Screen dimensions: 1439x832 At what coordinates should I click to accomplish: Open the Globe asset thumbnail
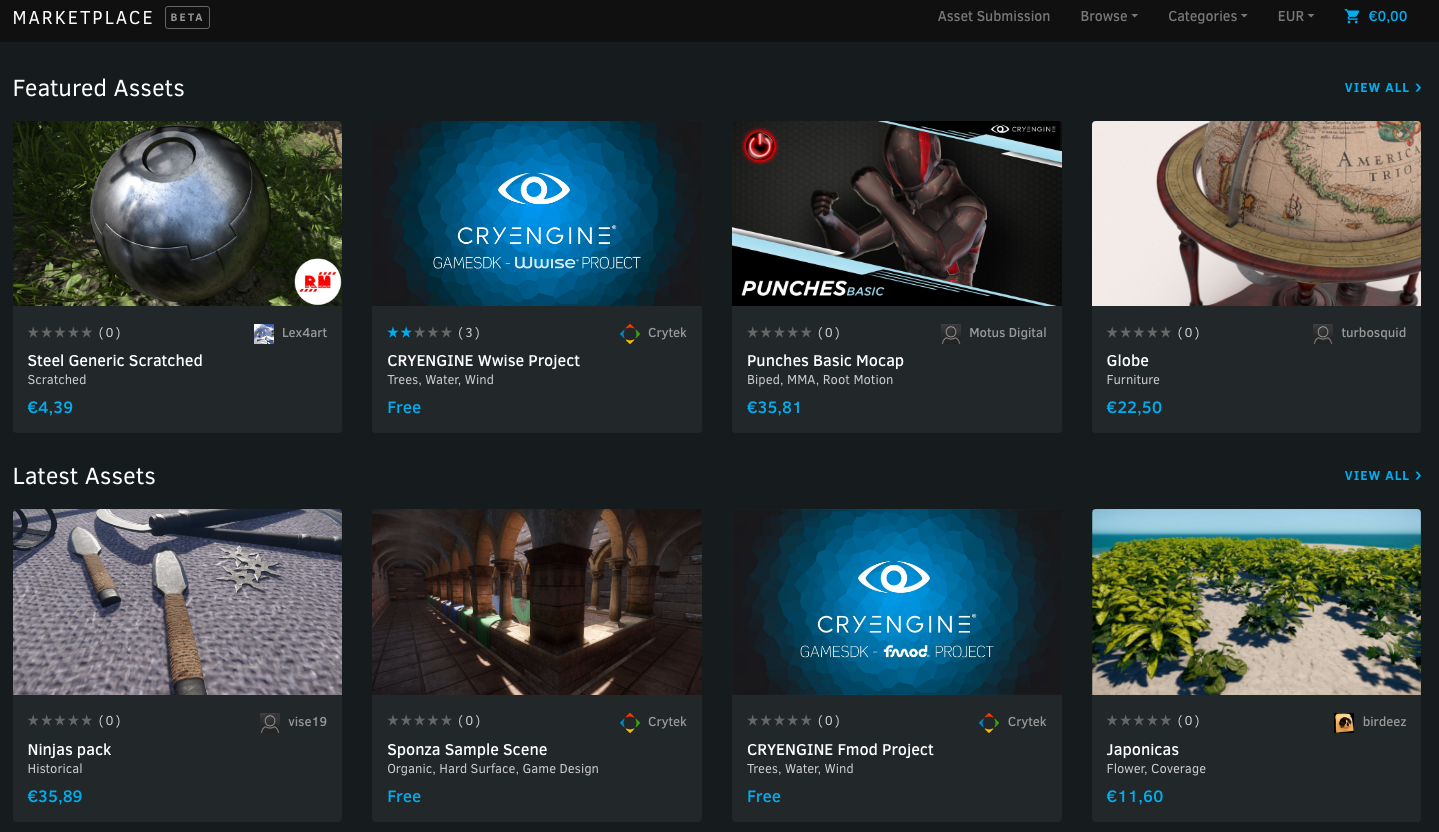coord(1256,213)
